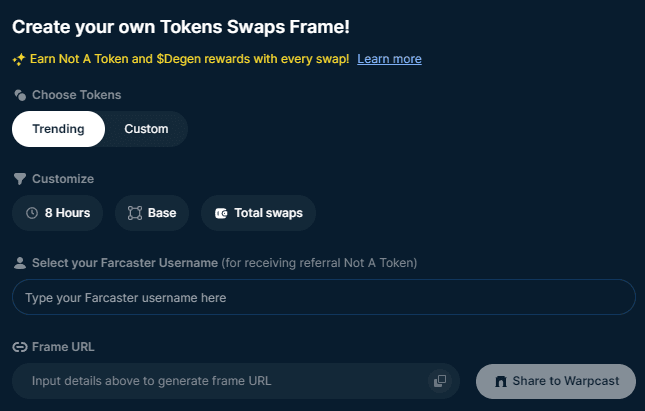Click the link icon next to Frame URL
This screenshot has width=645, height=411.
click(19, 347)
